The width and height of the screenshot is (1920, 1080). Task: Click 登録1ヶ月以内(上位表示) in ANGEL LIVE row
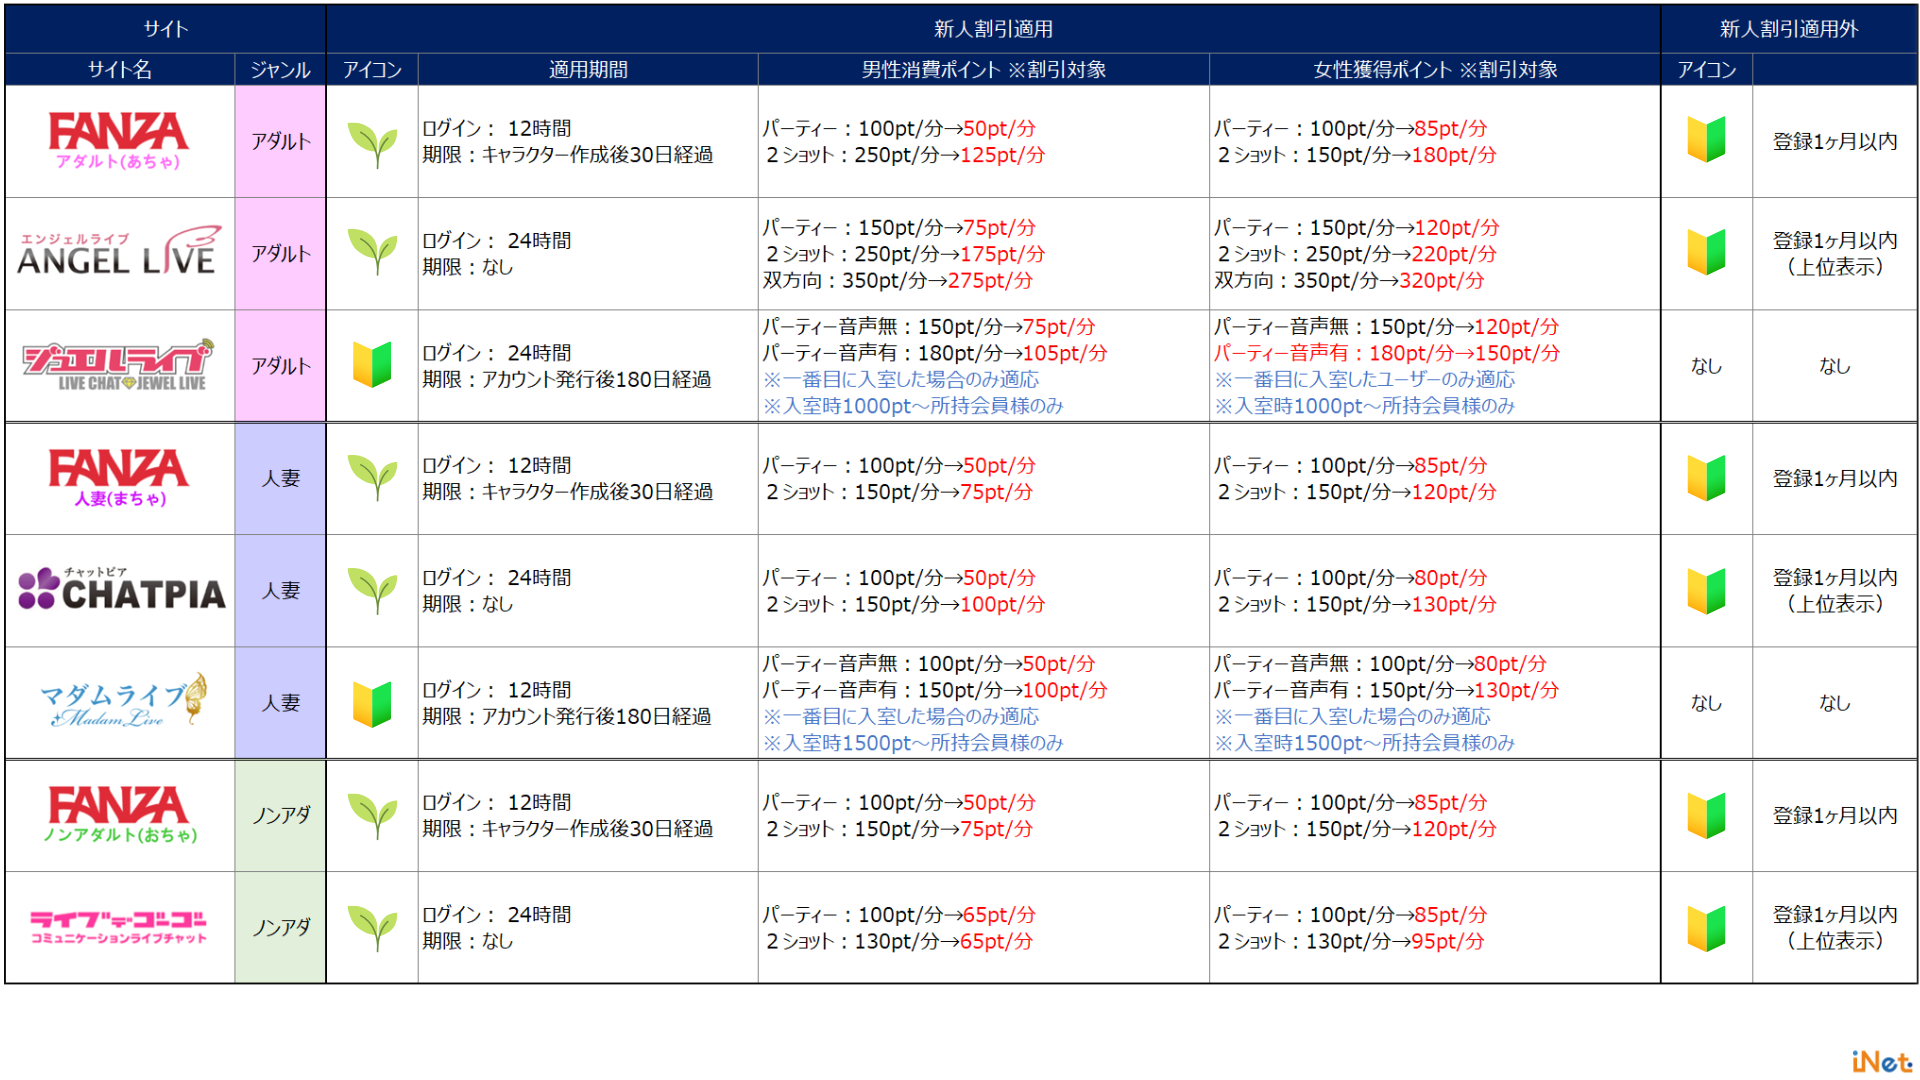[x=1835, y=253]
